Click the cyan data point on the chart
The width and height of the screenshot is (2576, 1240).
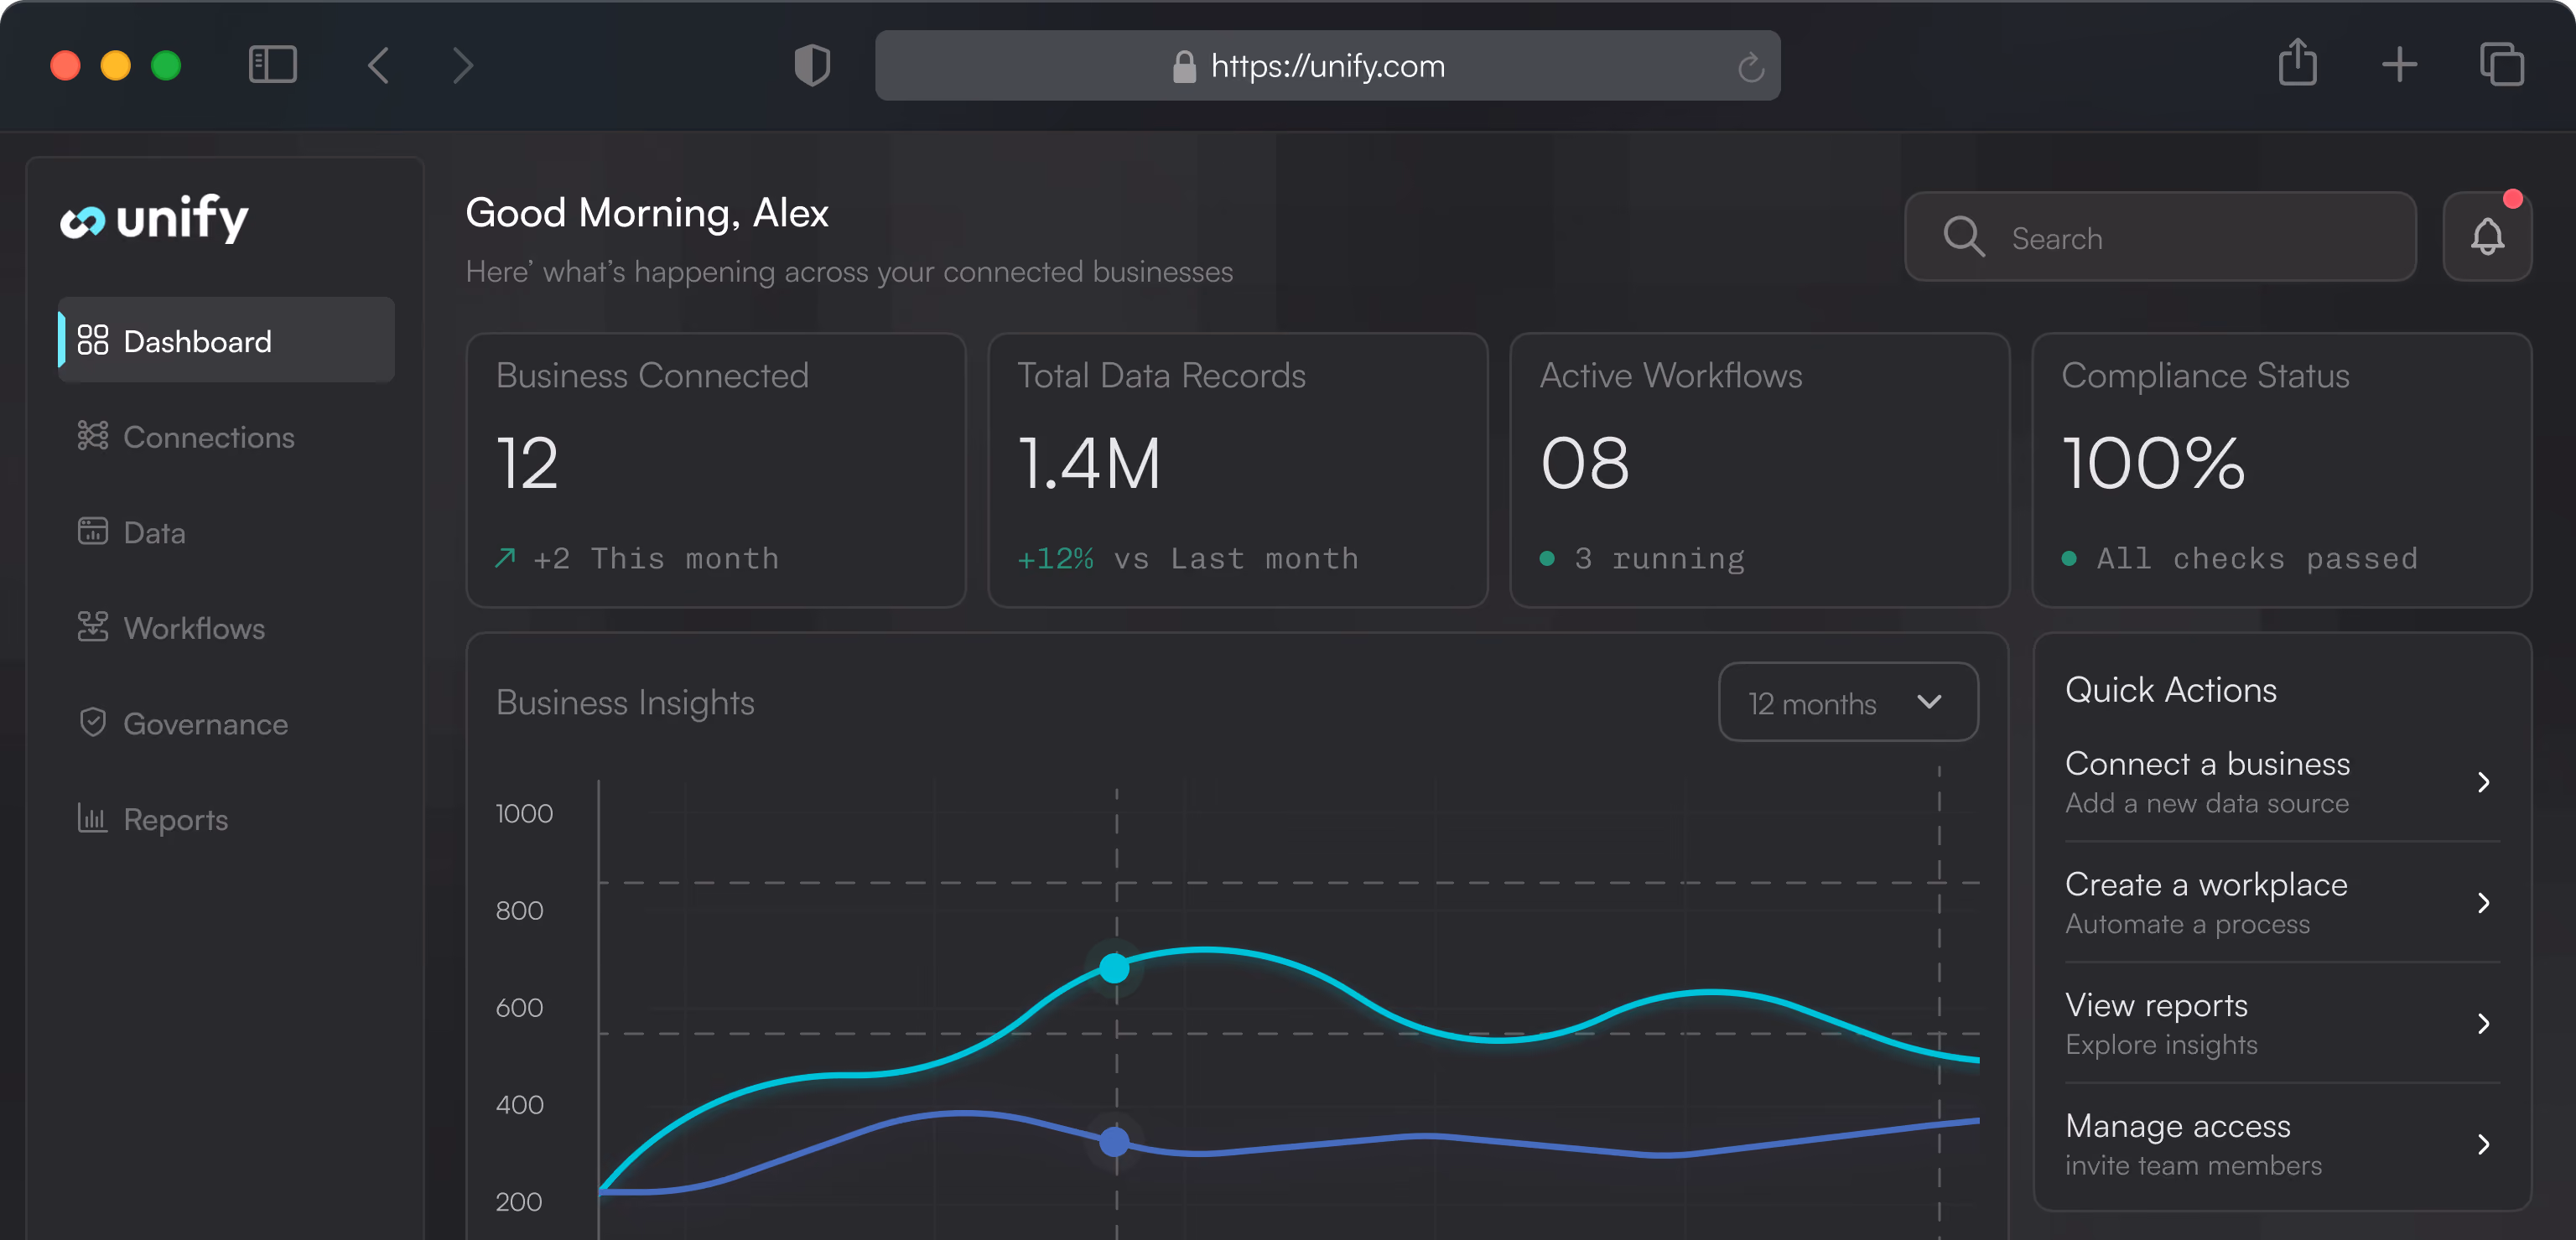tap(1114, 967)
